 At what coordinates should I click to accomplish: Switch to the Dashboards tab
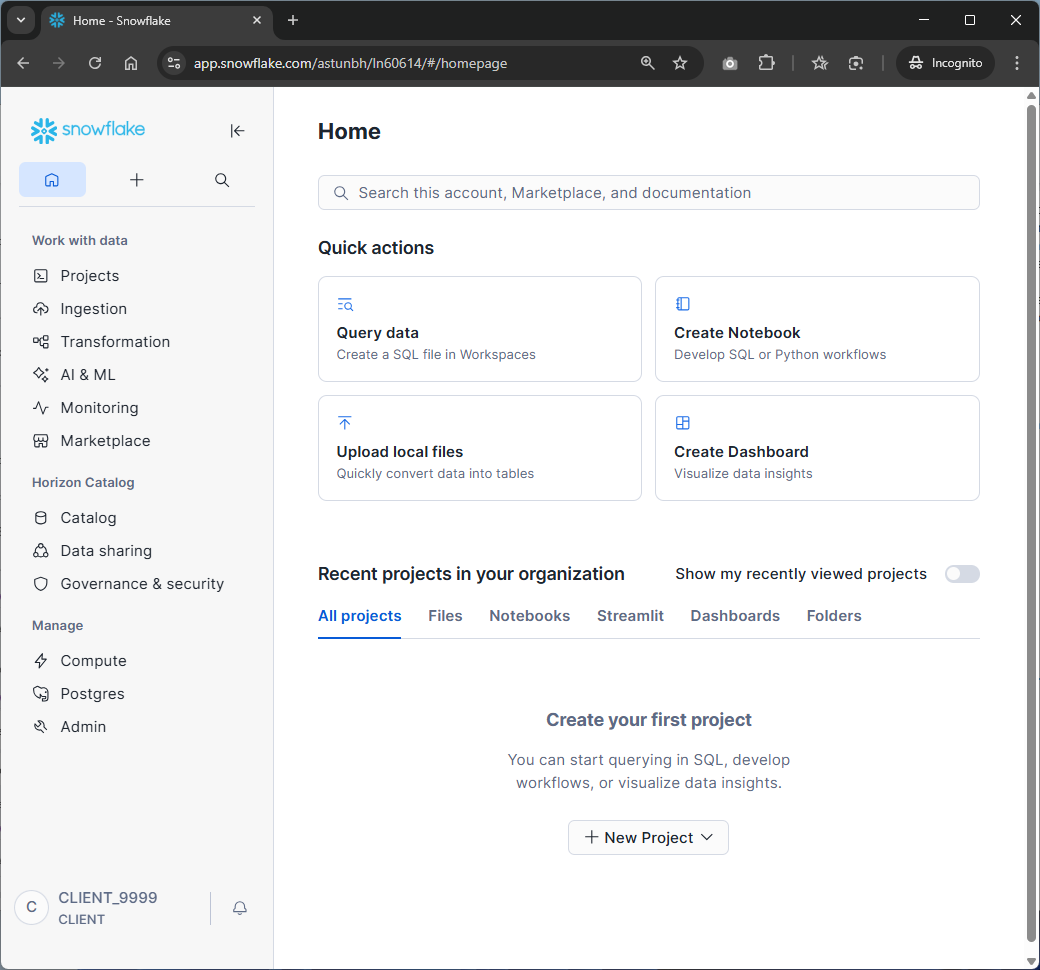(735, 616)
